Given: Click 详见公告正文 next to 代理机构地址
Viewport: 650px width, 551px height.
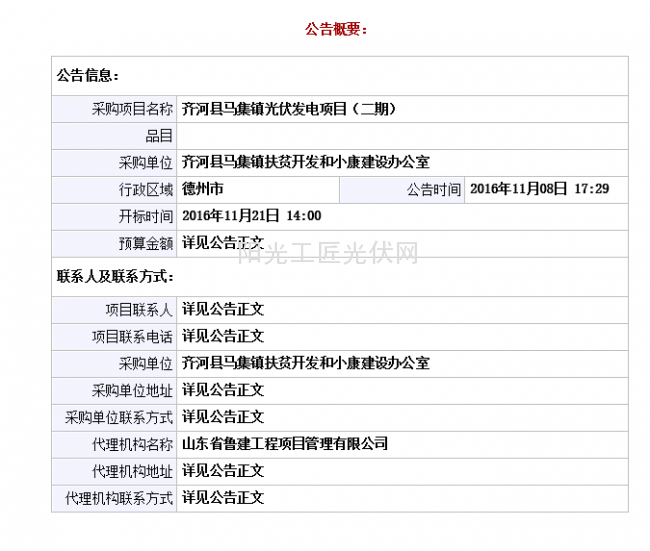Looking at the screenshot, I should pyautogui.click(x=222, y=471).
